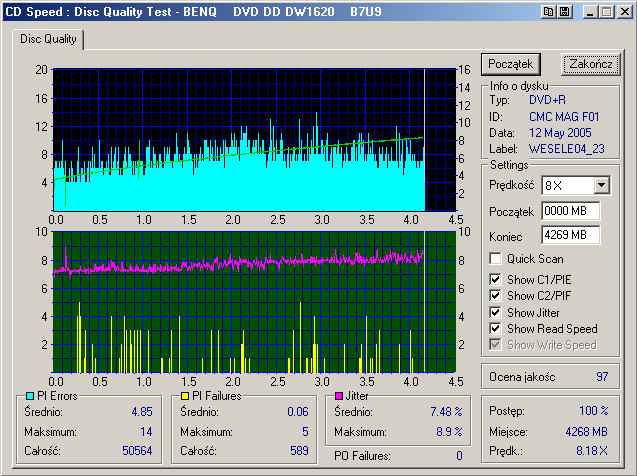Image resolution: width=637 pixels, height=476 pixels.
Task: Click the Początek start button
Action: (x=511, y=64)
